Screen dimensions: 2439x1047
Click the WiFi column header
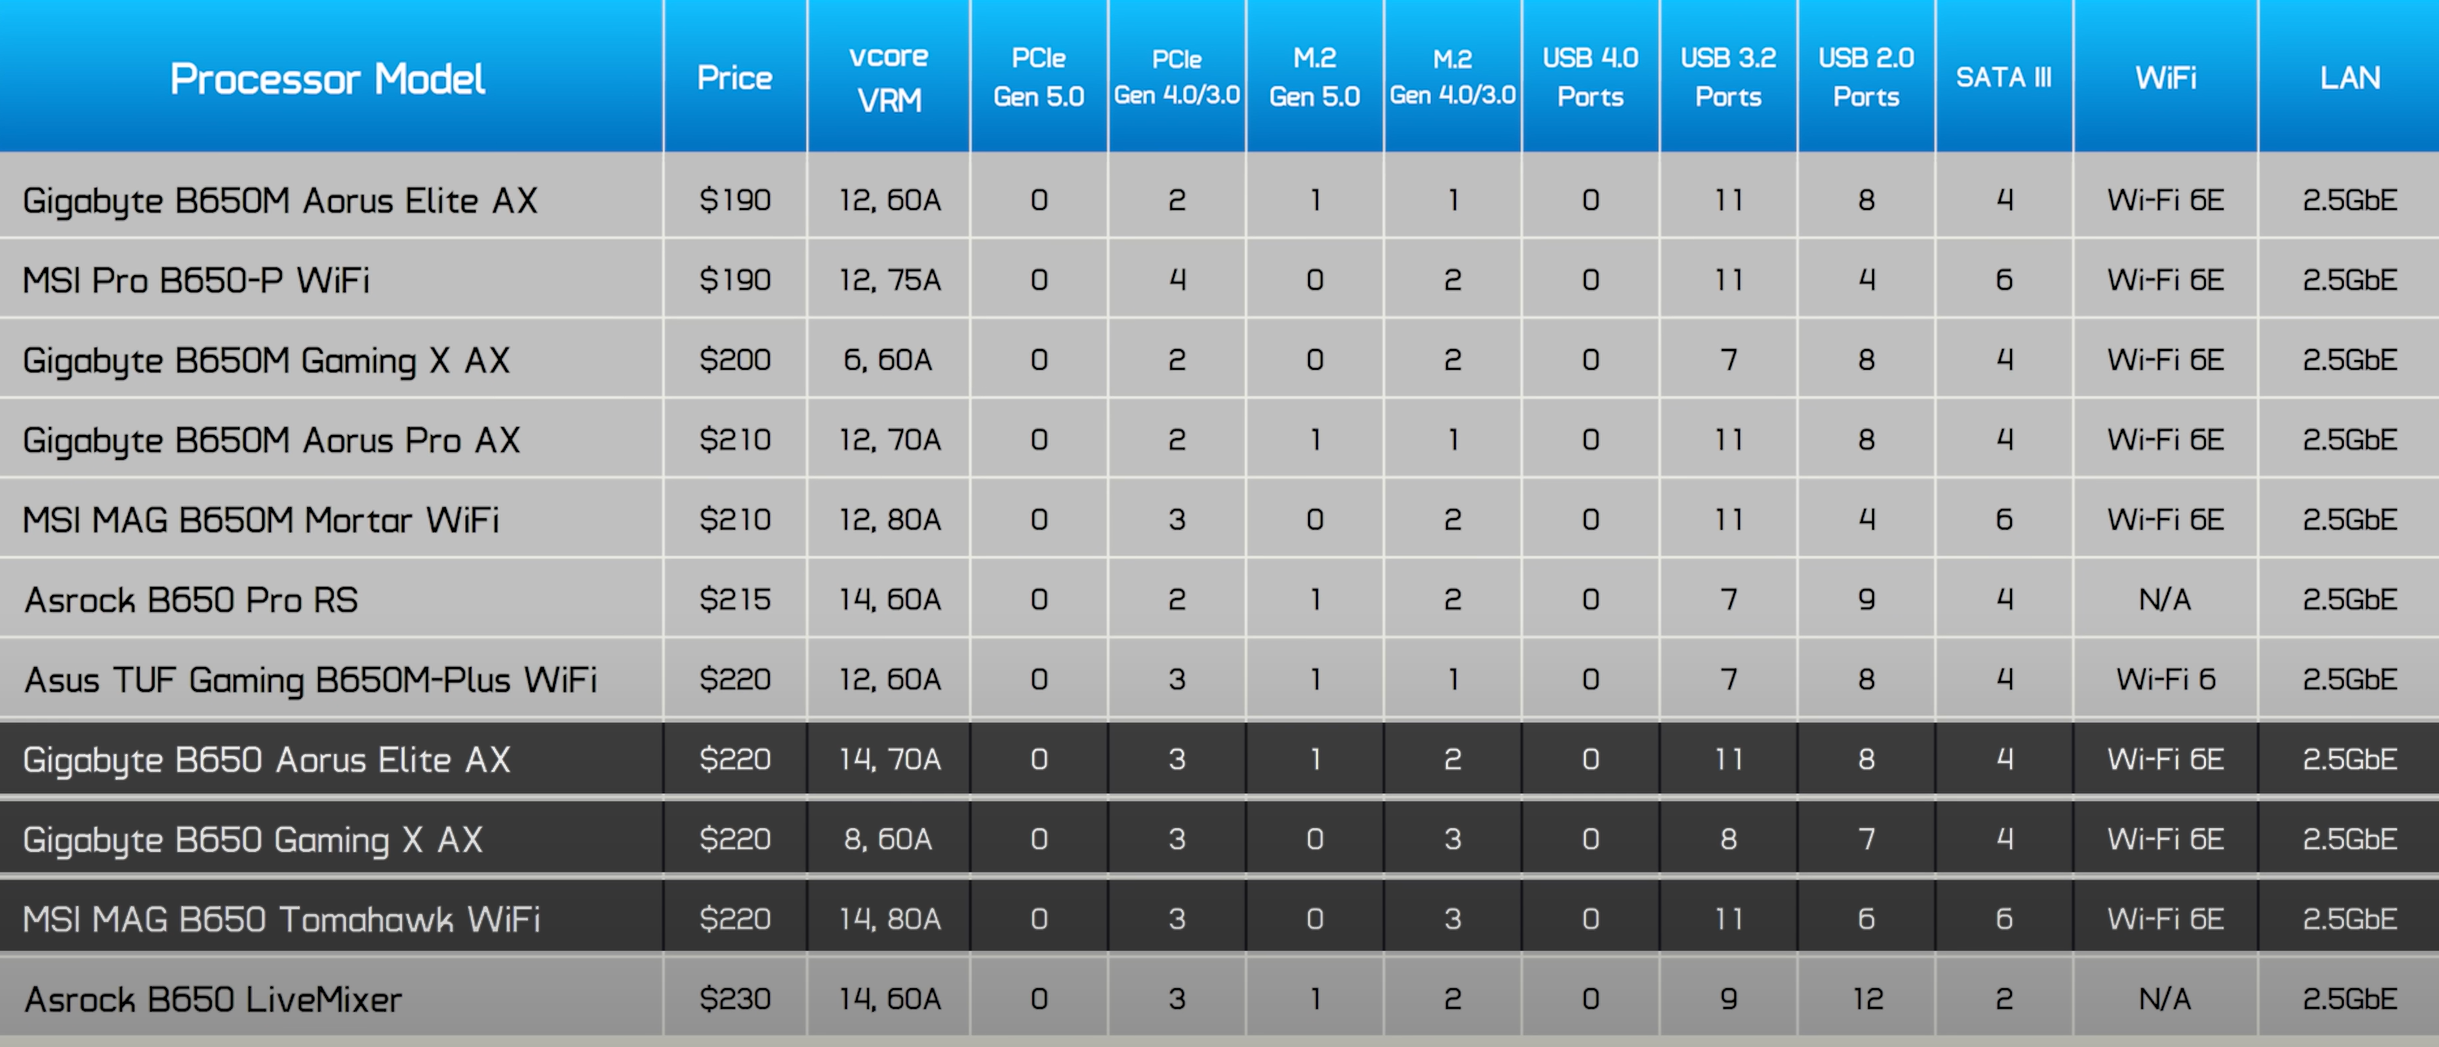point(2165,78)
